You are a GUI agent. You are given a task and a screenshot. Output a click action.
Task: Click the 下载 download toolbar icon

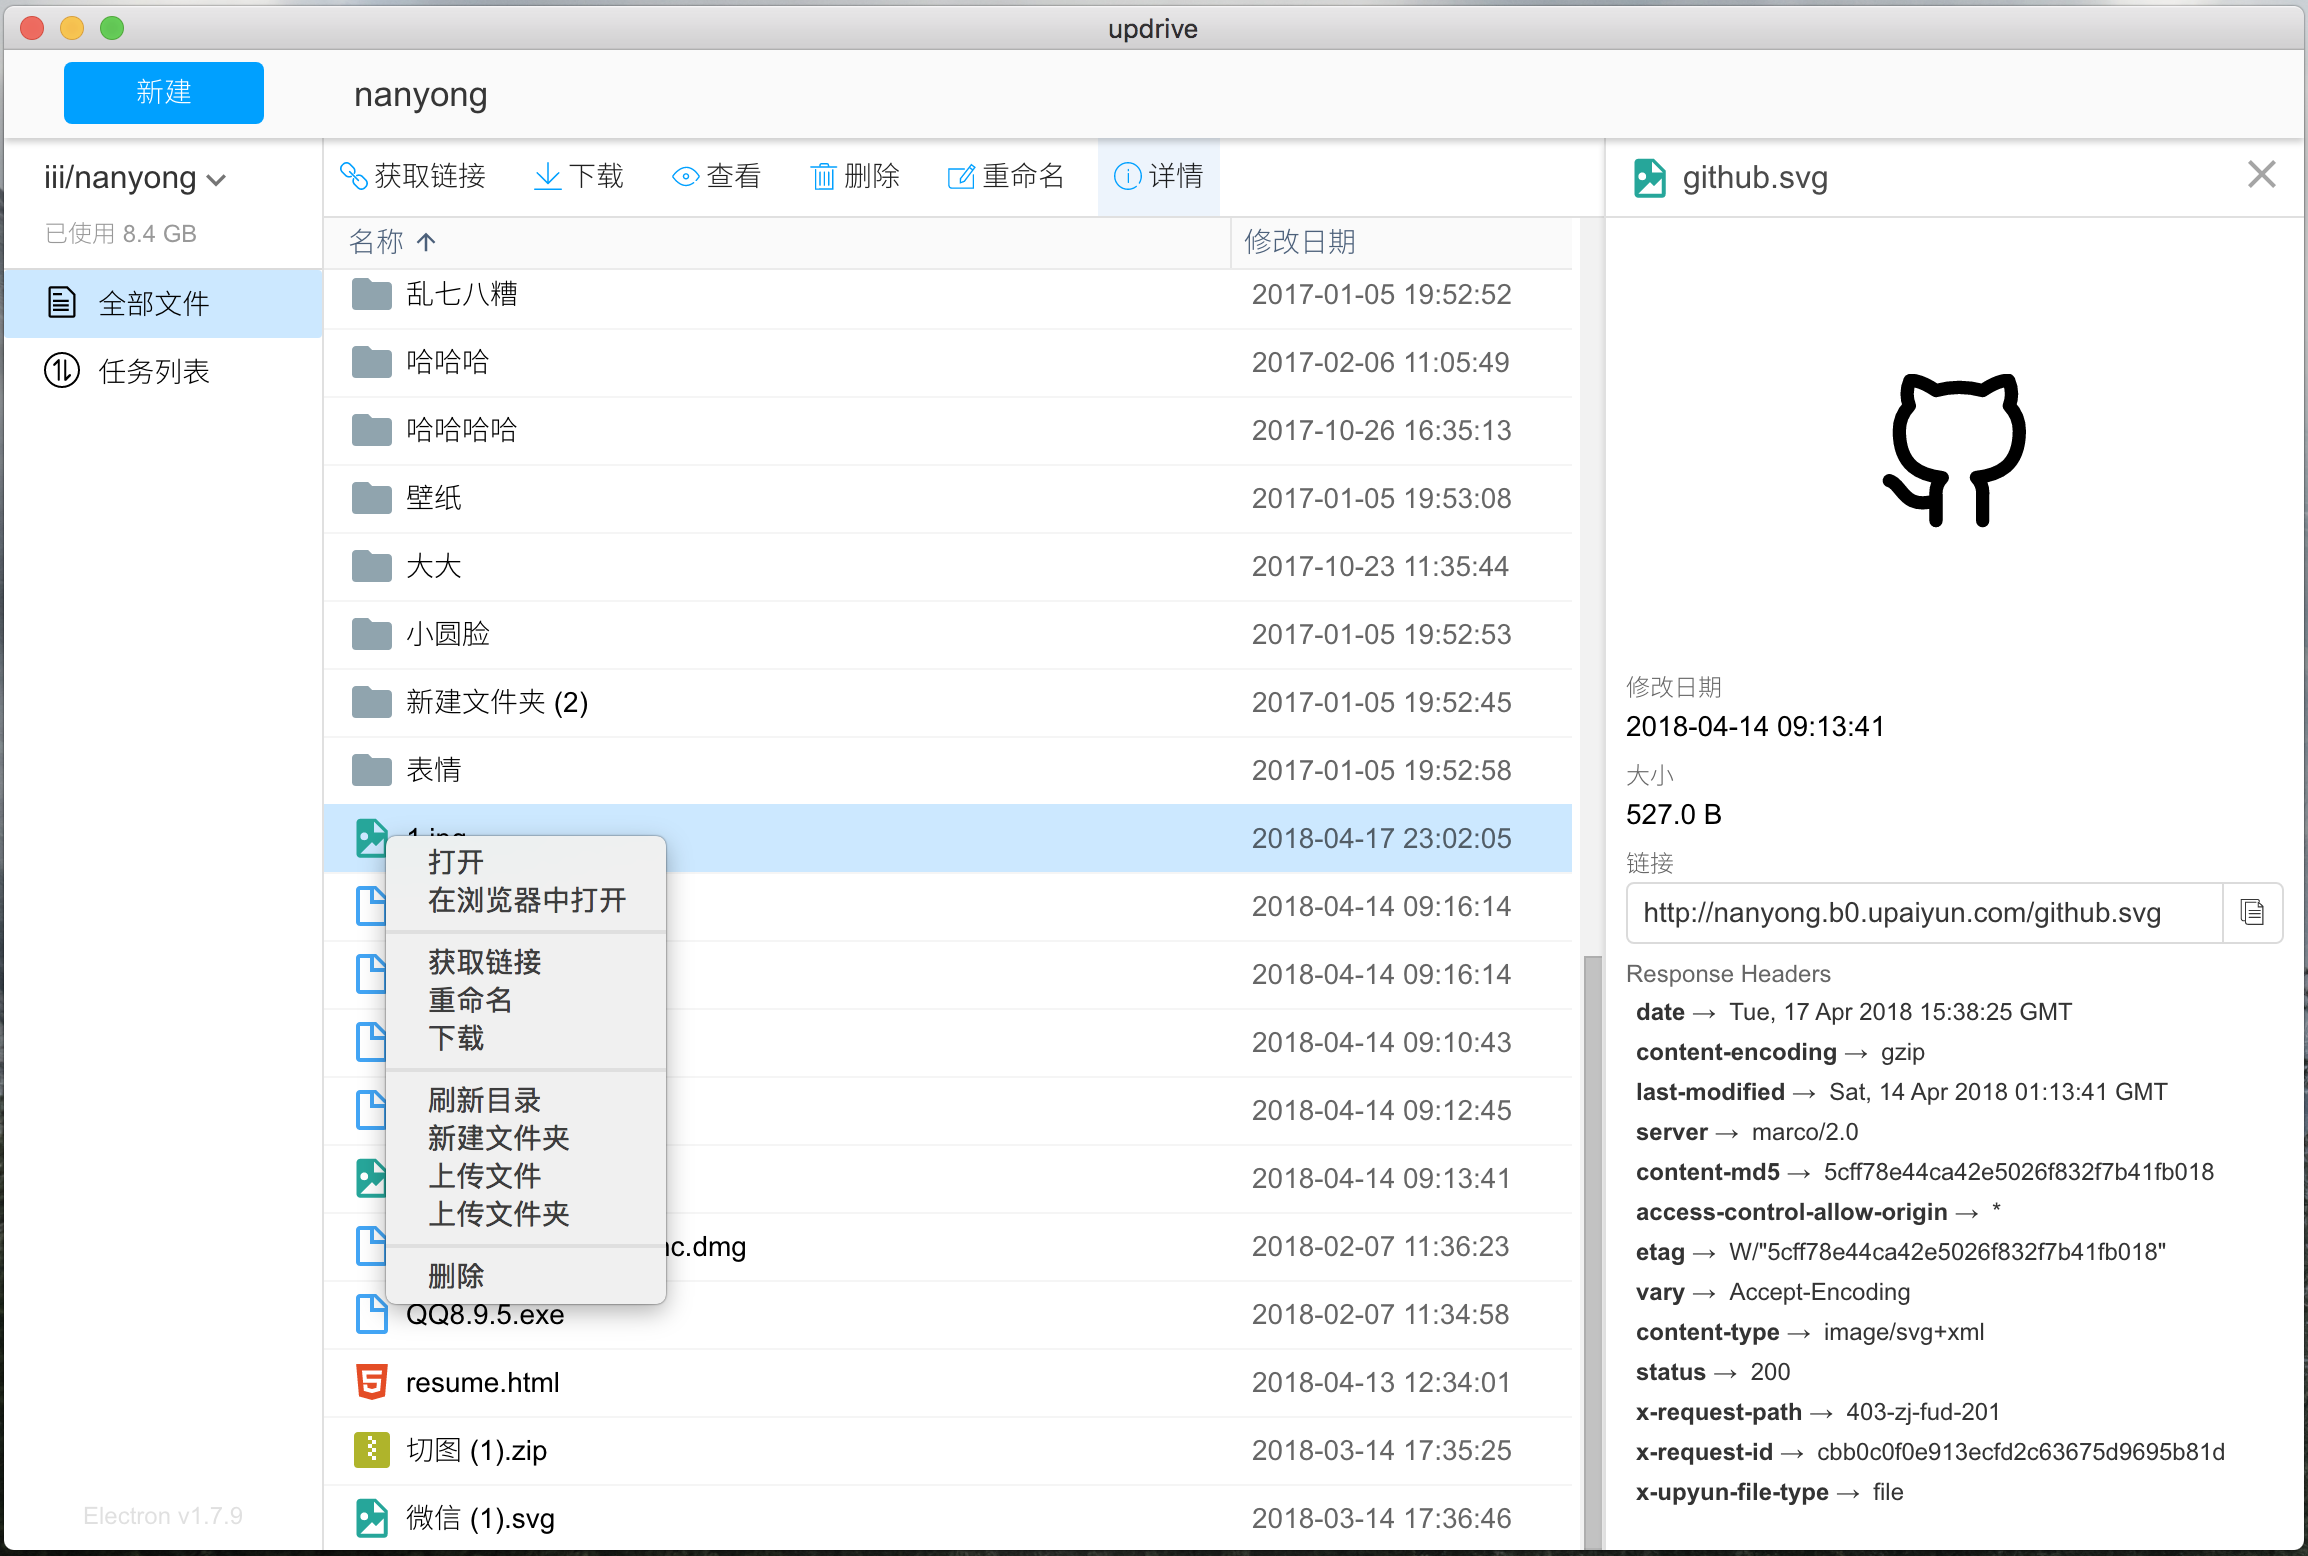[x=547, y=176]
